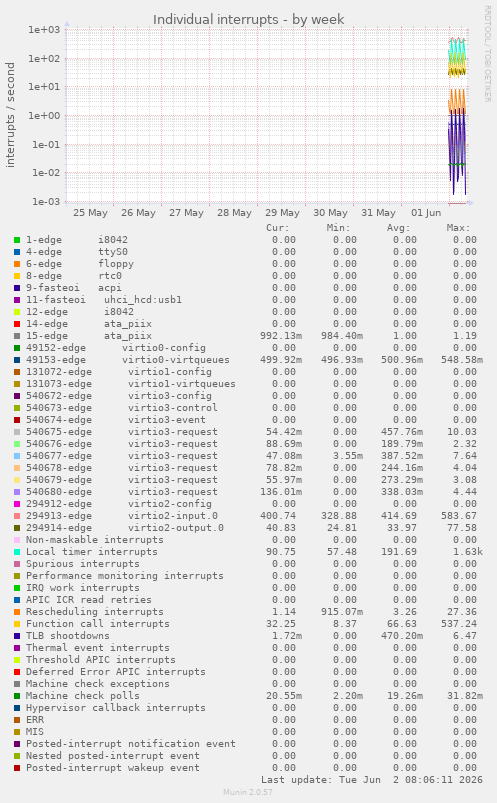The width and height of the screenshot is (497, 803).
Task: Click the 'Munin 2.0.57' footer text
Action: click(x=248, y=792)
